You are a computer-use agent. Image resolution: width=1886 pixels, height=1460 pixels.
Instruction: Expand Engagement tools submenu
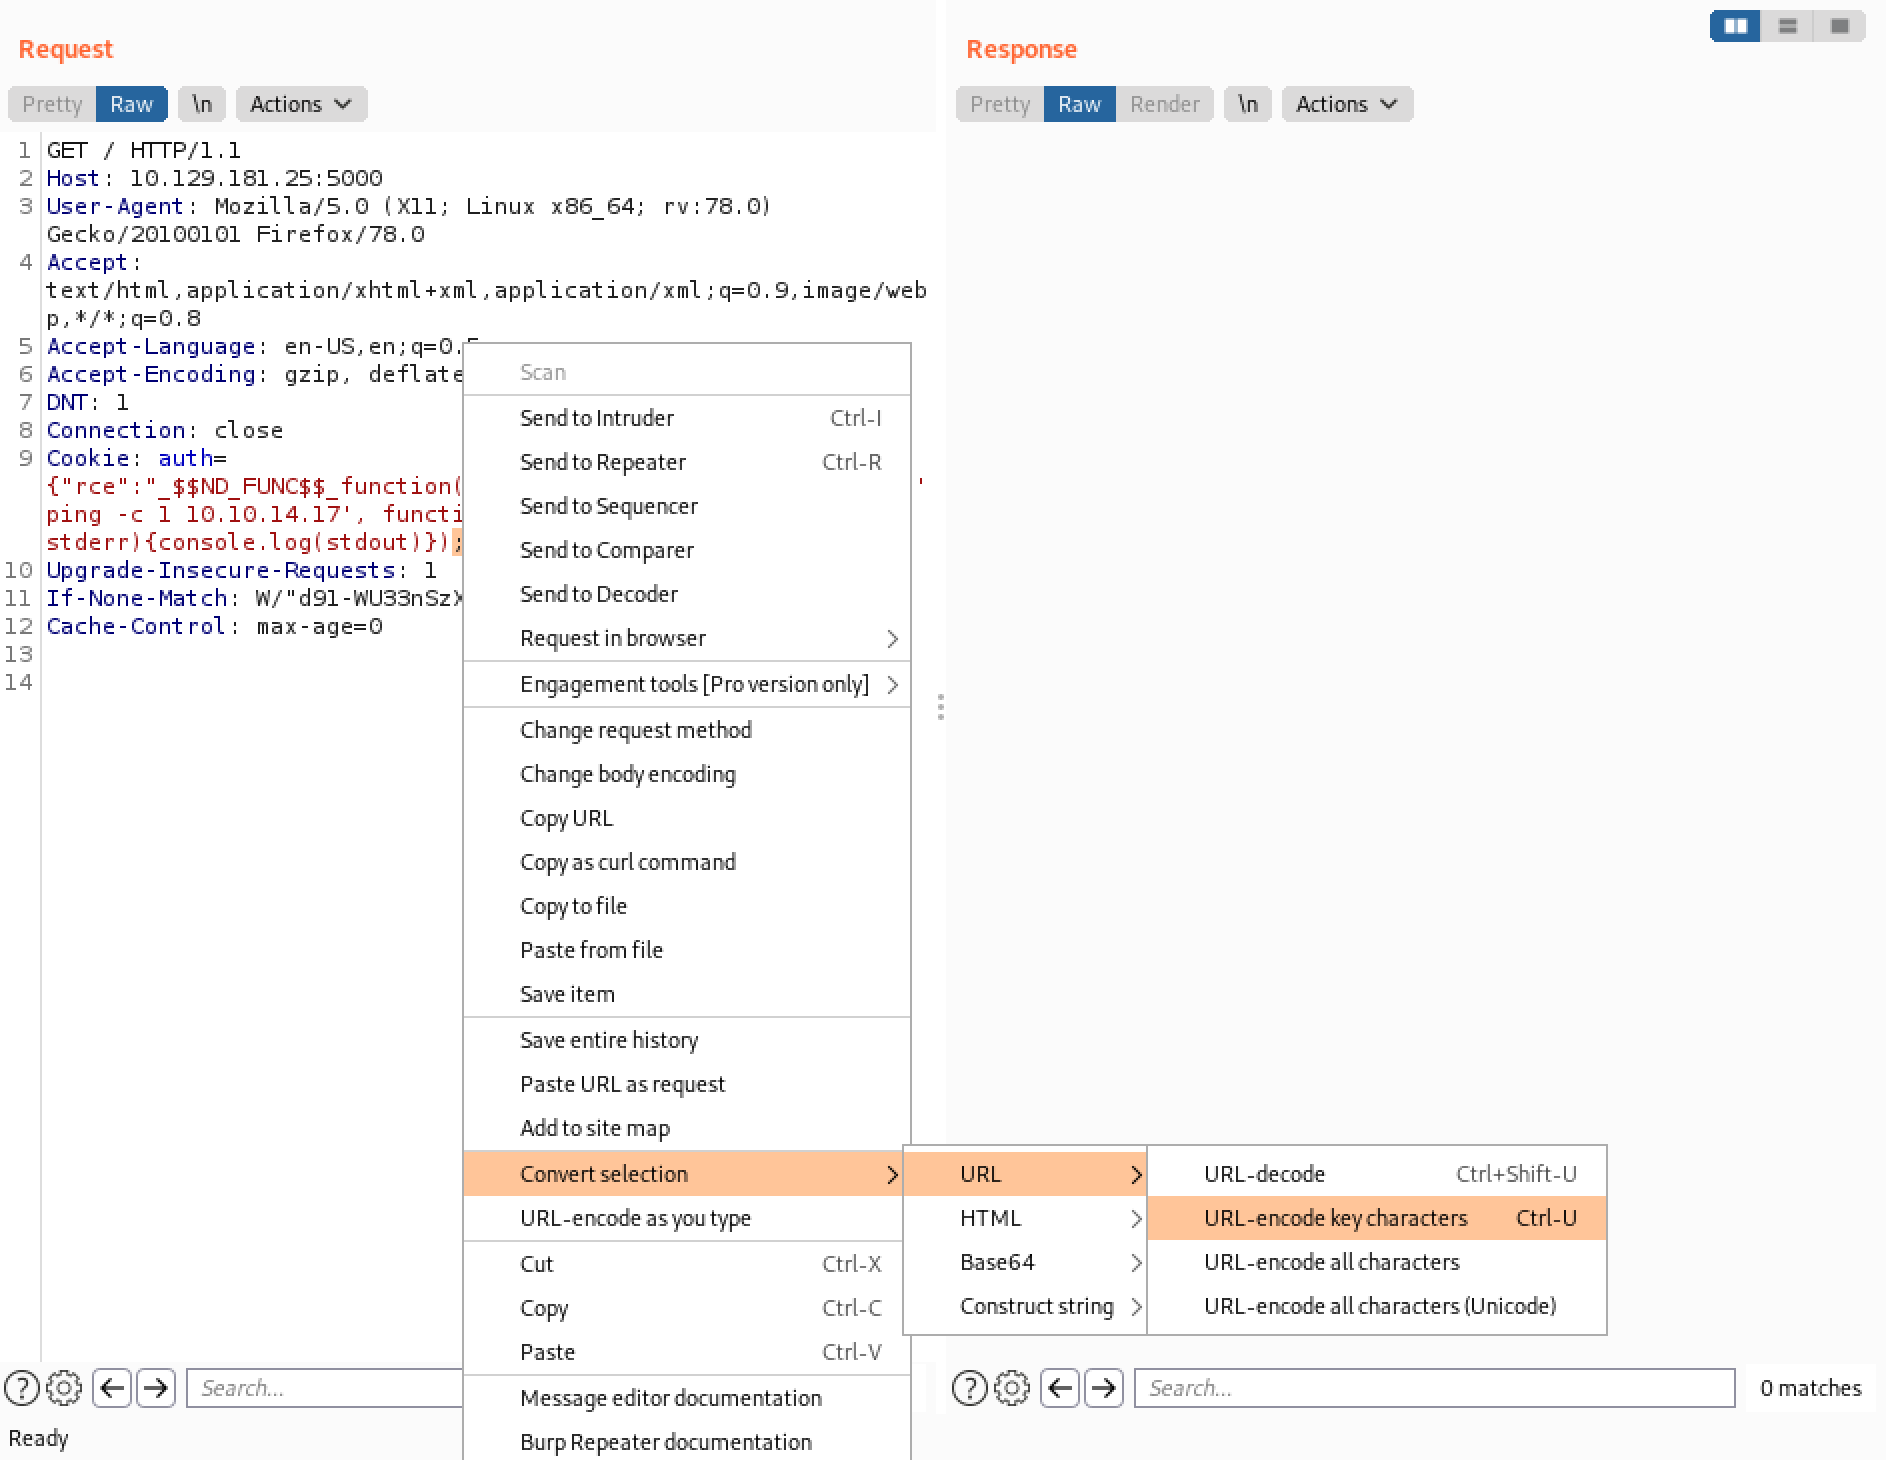(687, 684)
